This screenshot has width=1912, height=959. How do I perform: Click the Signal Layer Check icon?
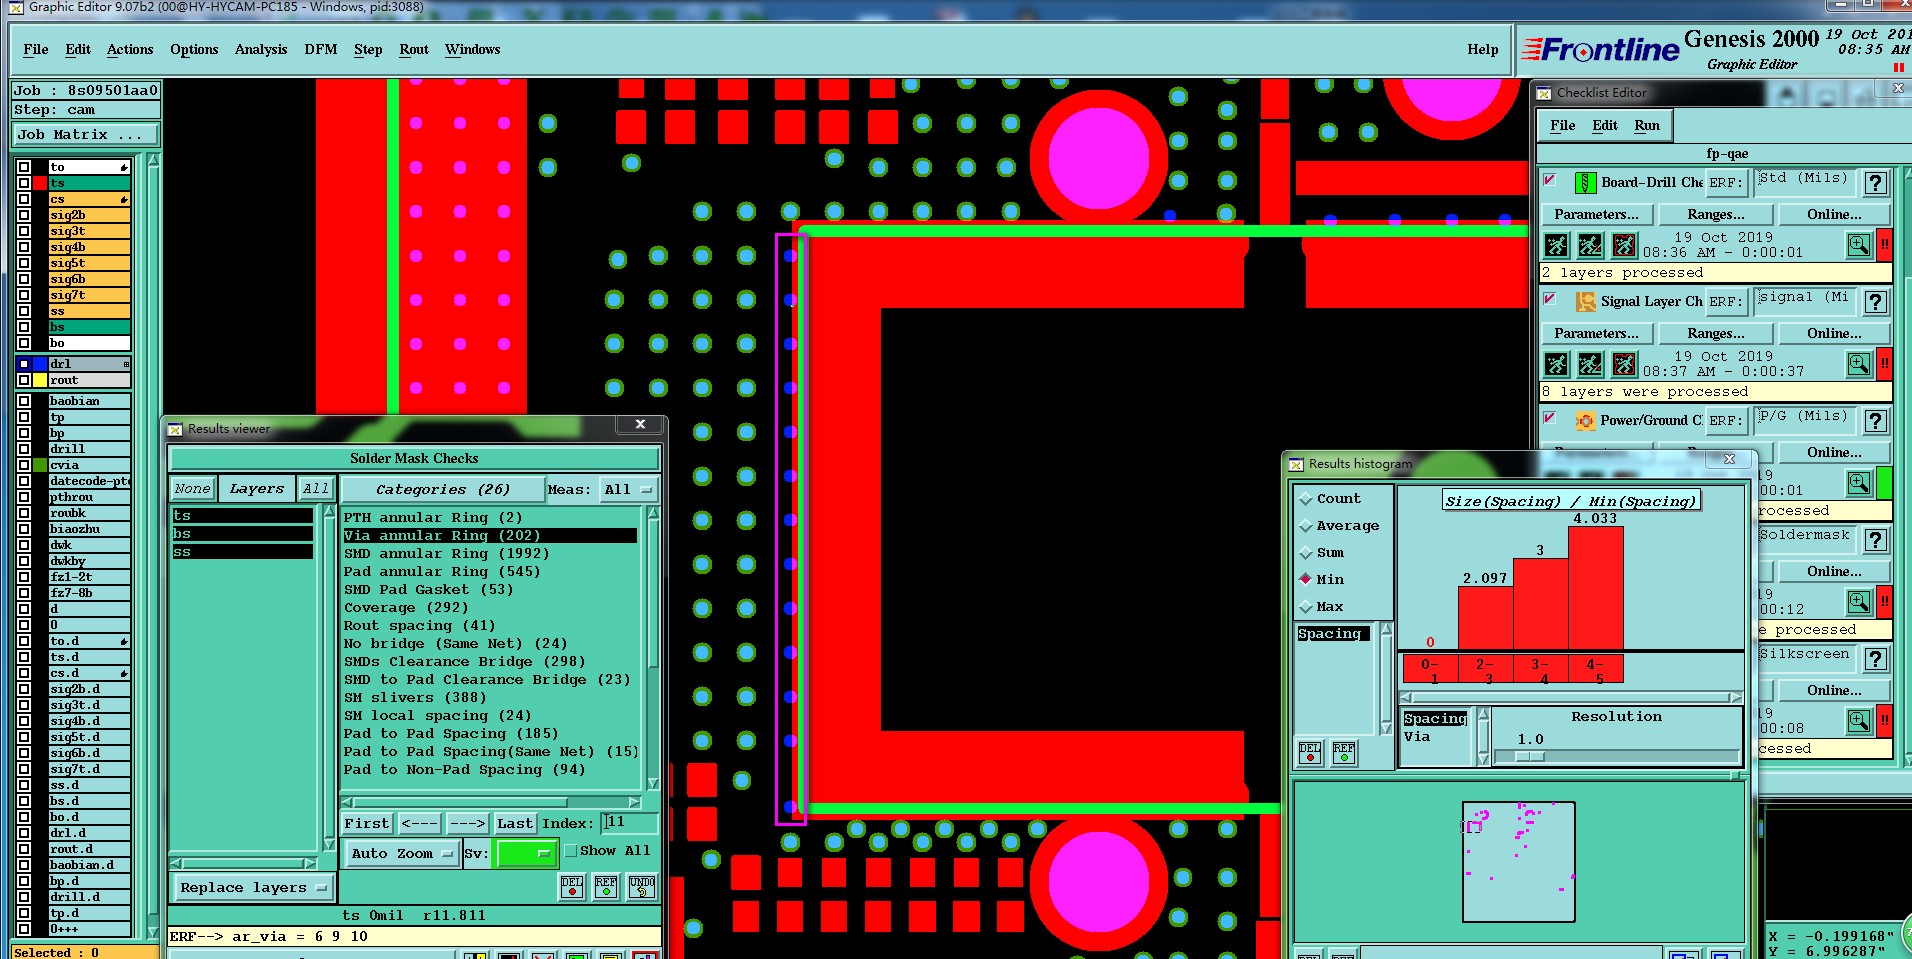coord(1585,302)
